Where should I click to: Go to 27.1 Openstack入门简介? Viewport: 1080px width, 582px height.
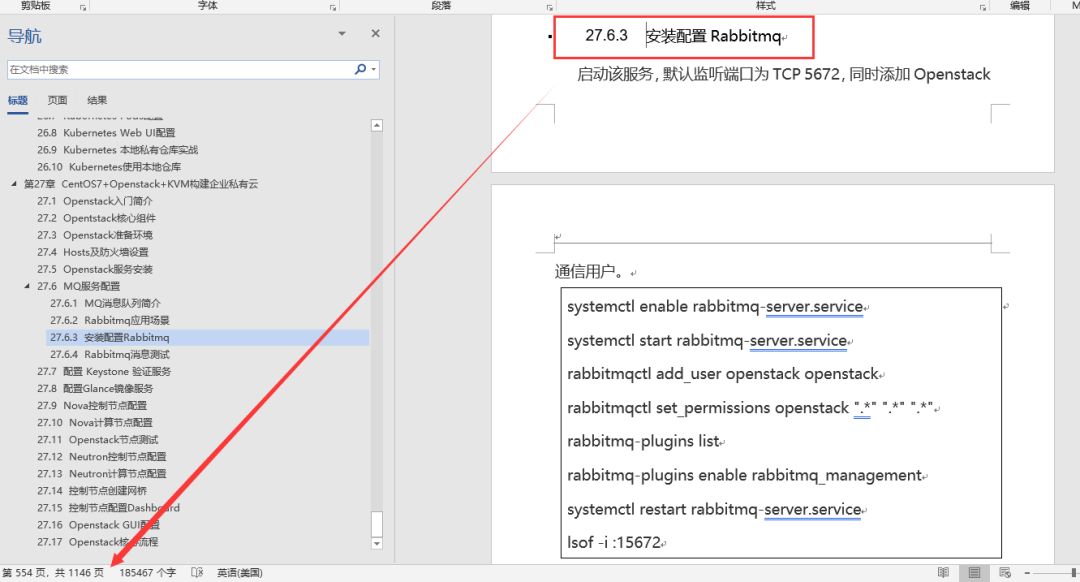(x=95, y=201)
